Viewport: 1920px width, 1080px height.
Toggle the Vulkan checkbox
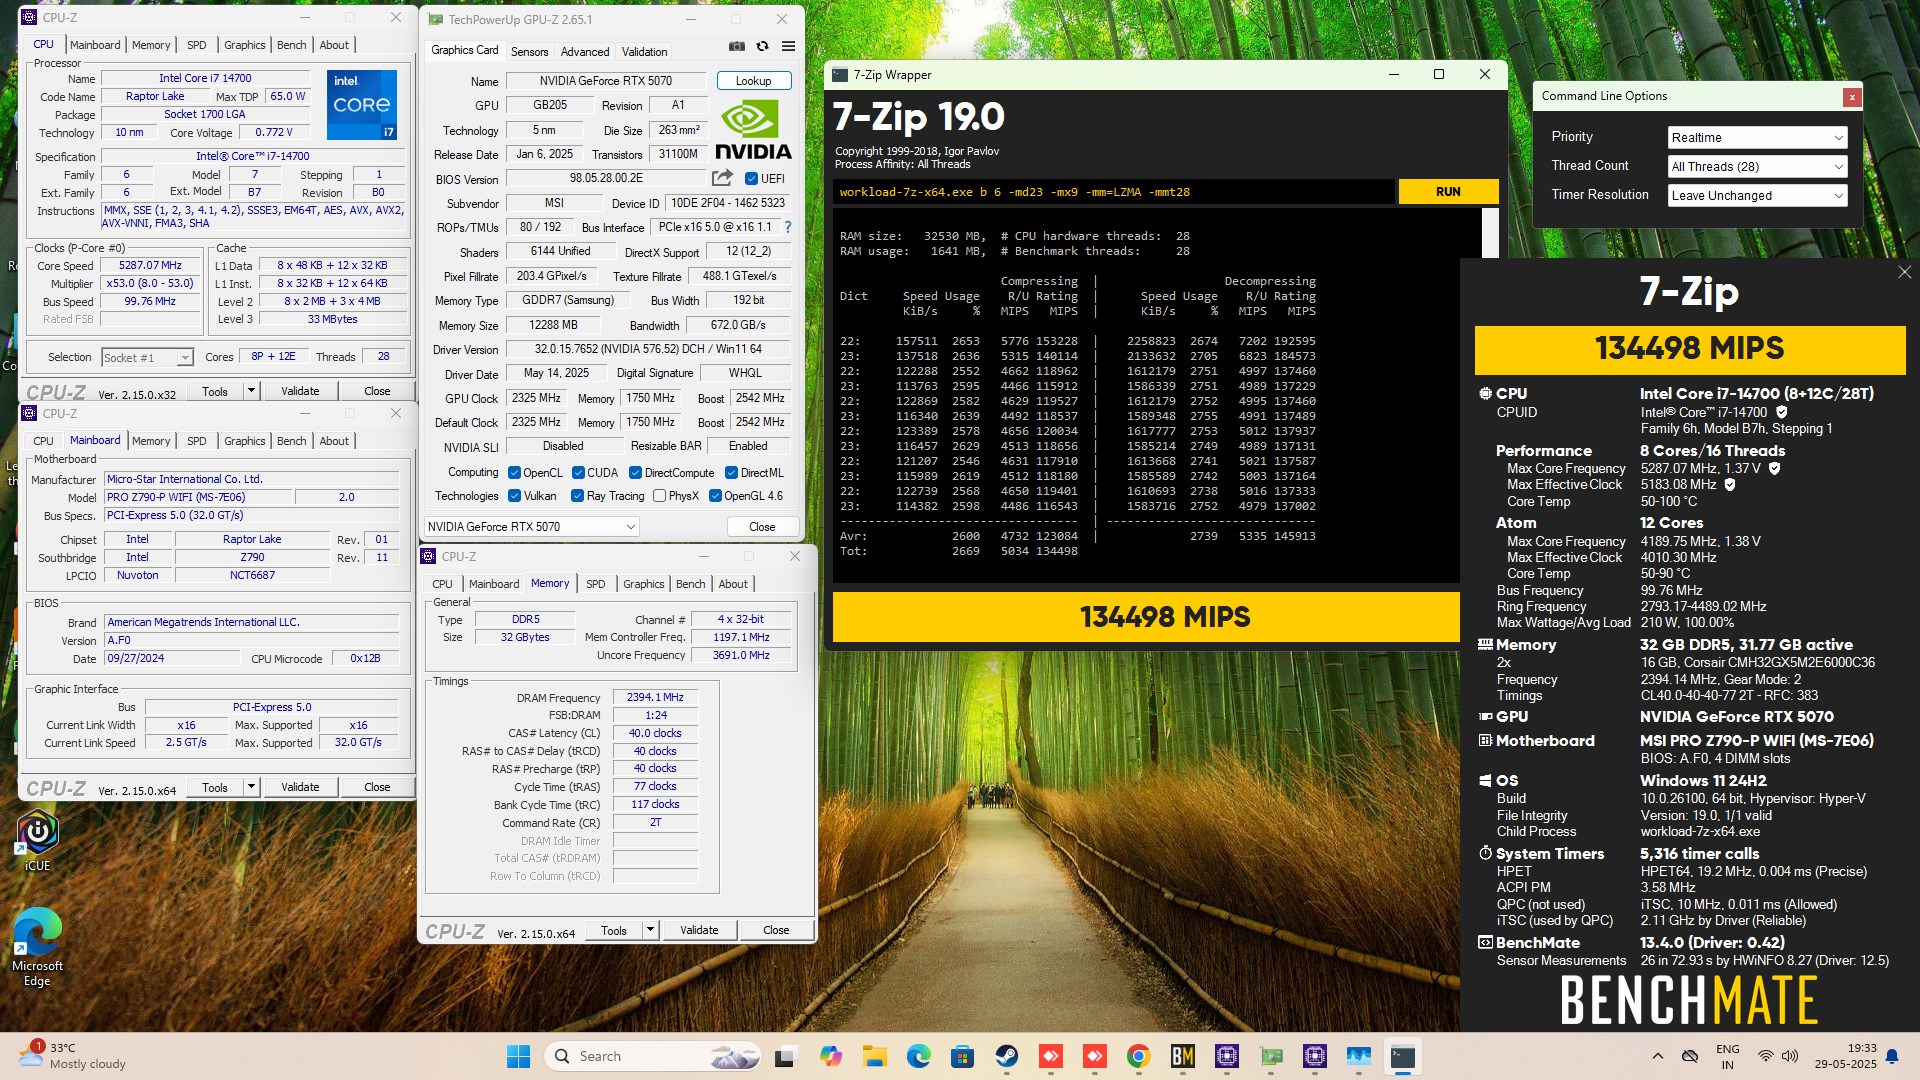tap(514, 496)
